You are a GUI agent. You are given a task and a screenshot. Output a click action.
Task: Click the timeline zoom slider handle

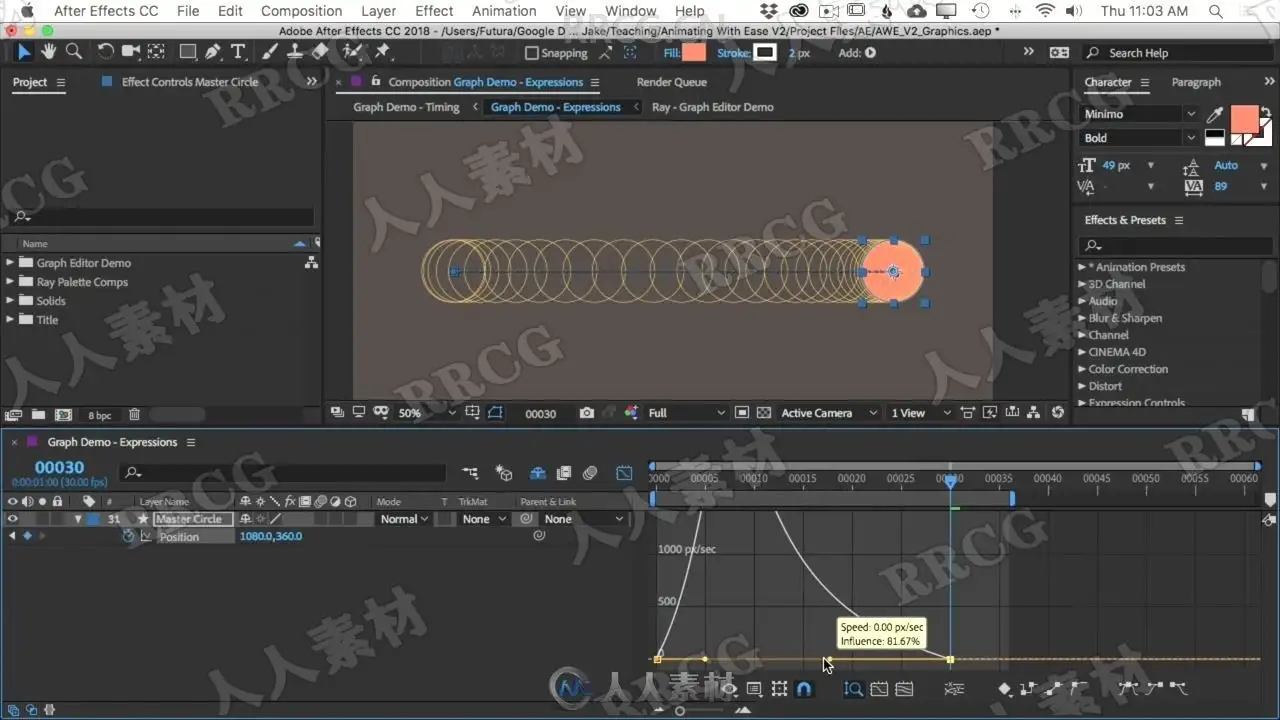tap(679, 710)
